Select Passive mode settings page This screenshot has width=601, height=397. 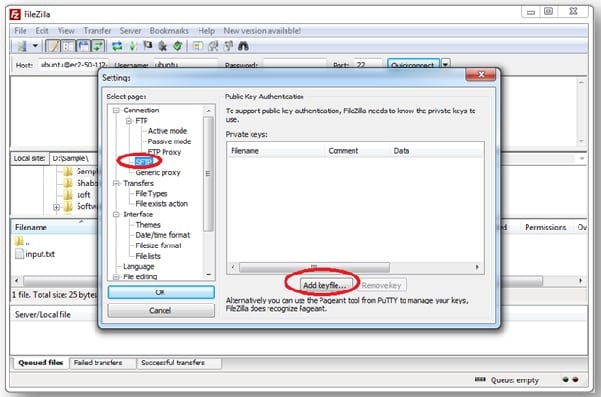coord(169,141)
